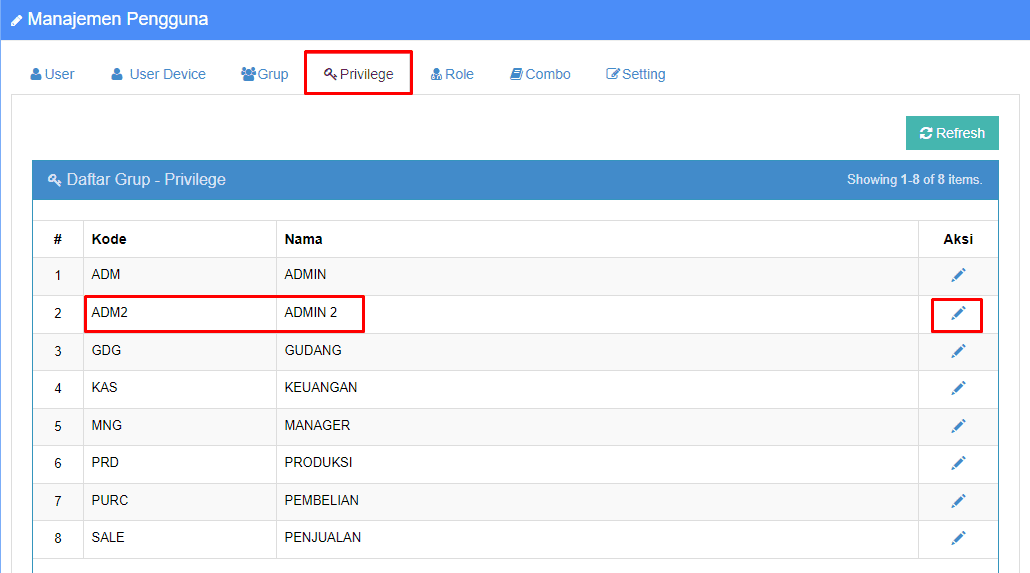Click the Manajemen Pengguna page title
Image resolution: width=1030 pixels, height=573 pixels.
117,19
